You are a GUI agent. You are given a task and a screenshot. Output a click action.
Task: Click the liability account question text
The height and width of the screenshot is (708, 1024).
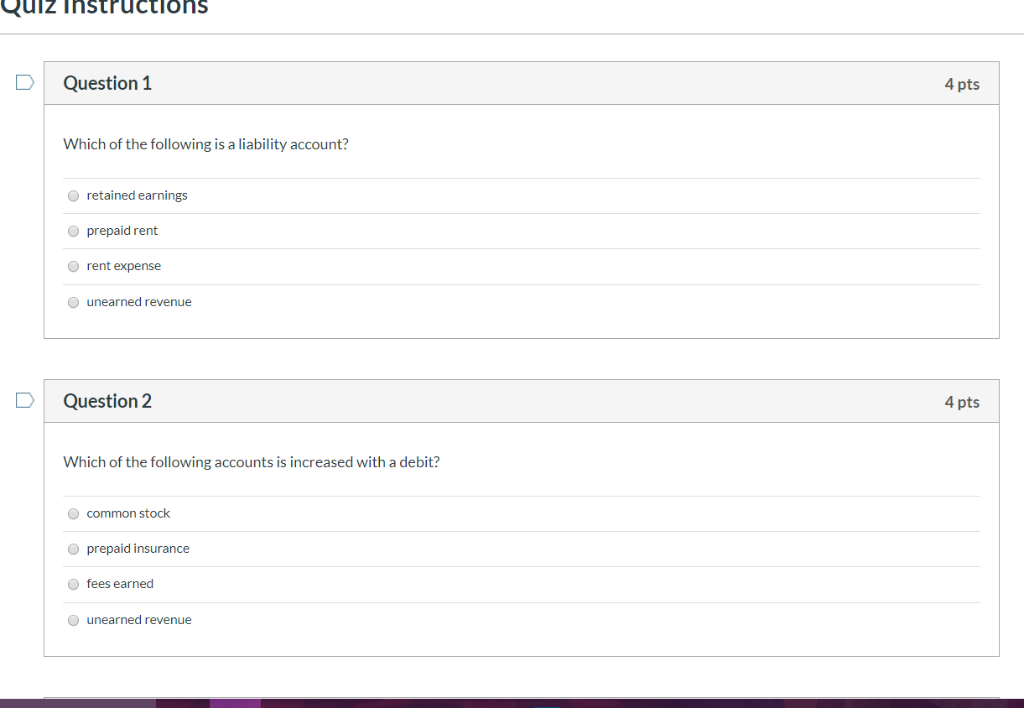(x=206, y=144)
